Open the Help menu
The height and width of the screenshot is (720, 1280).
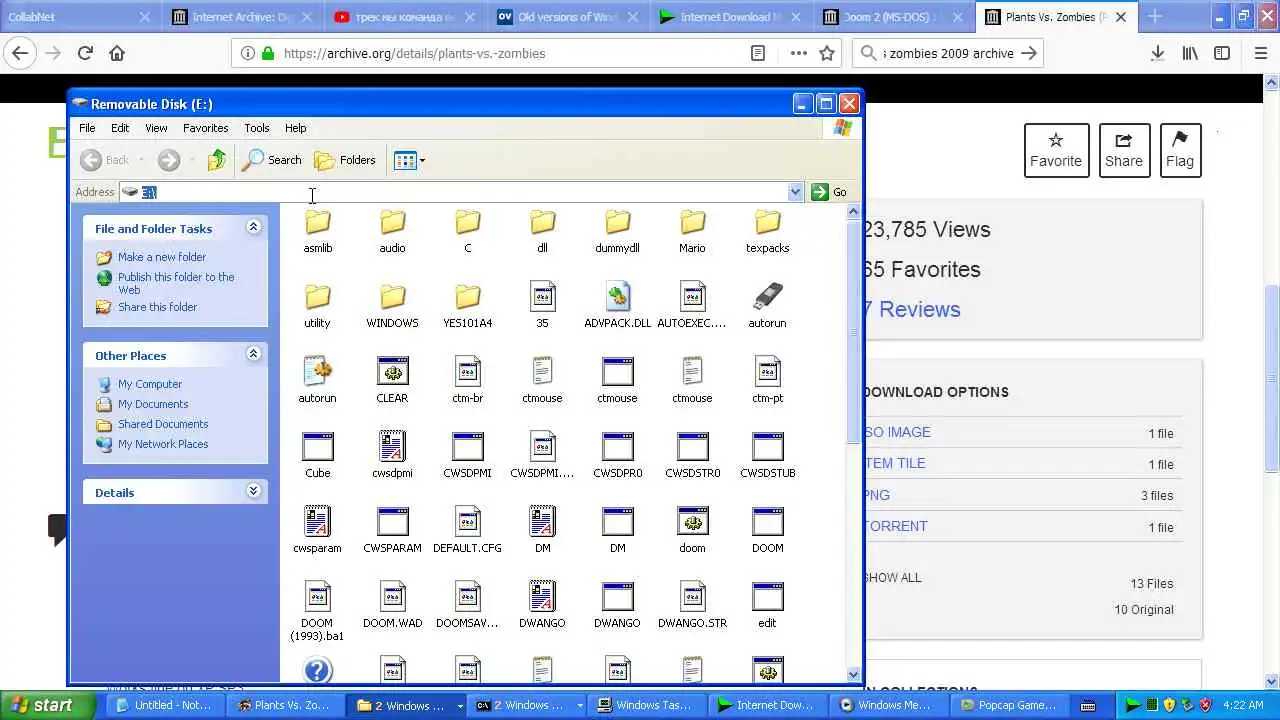coord(295,128)
